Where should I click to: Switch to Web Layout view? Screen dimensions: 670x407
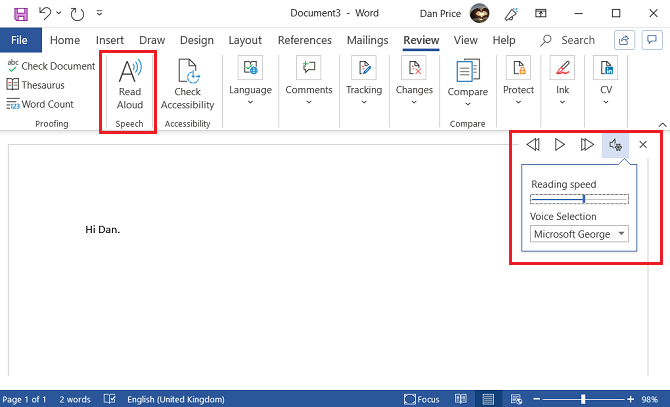click(516, 399)
